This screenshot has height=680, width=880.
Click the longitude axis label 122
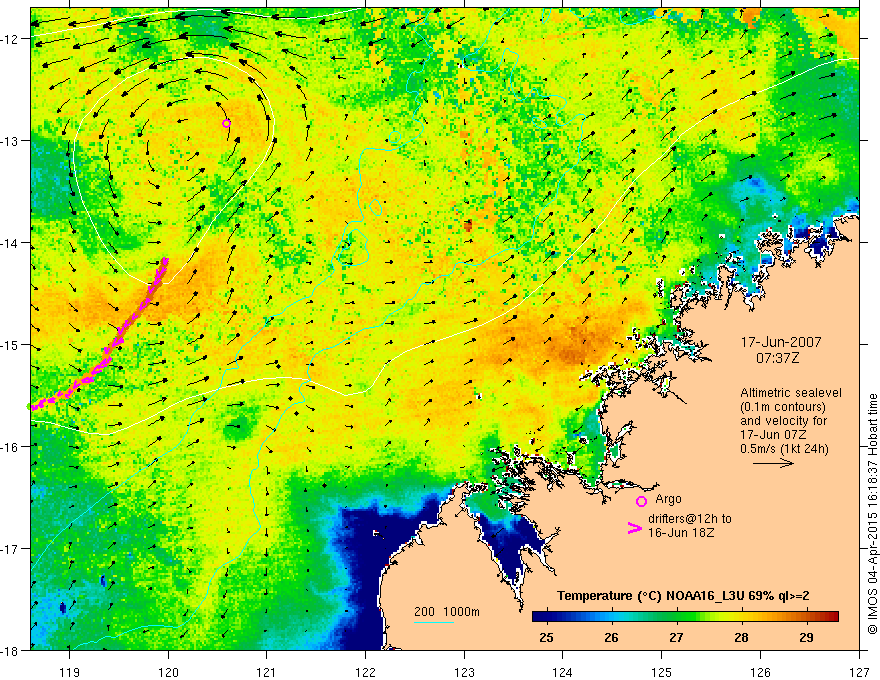tap(365, 672)
